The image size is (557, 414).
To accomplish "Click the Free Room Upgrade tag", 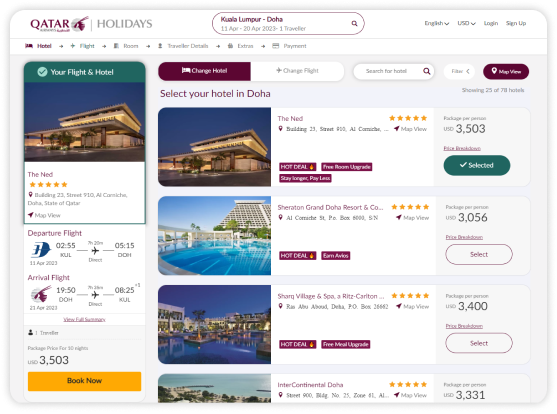I will coord(347,167).
